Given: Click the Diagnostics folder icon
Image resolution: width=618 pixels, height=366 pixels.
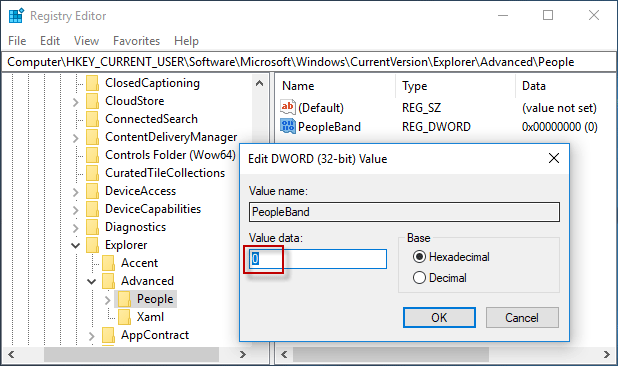Looking at the screenshot, I should click(93, 227).
